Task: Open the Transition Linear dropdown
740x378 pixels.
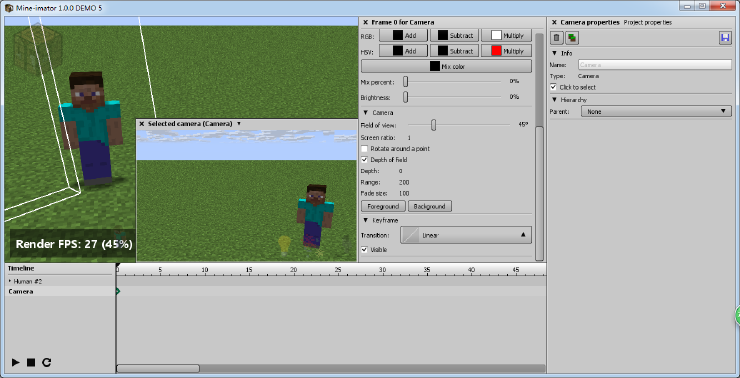Action: (465, 235)
